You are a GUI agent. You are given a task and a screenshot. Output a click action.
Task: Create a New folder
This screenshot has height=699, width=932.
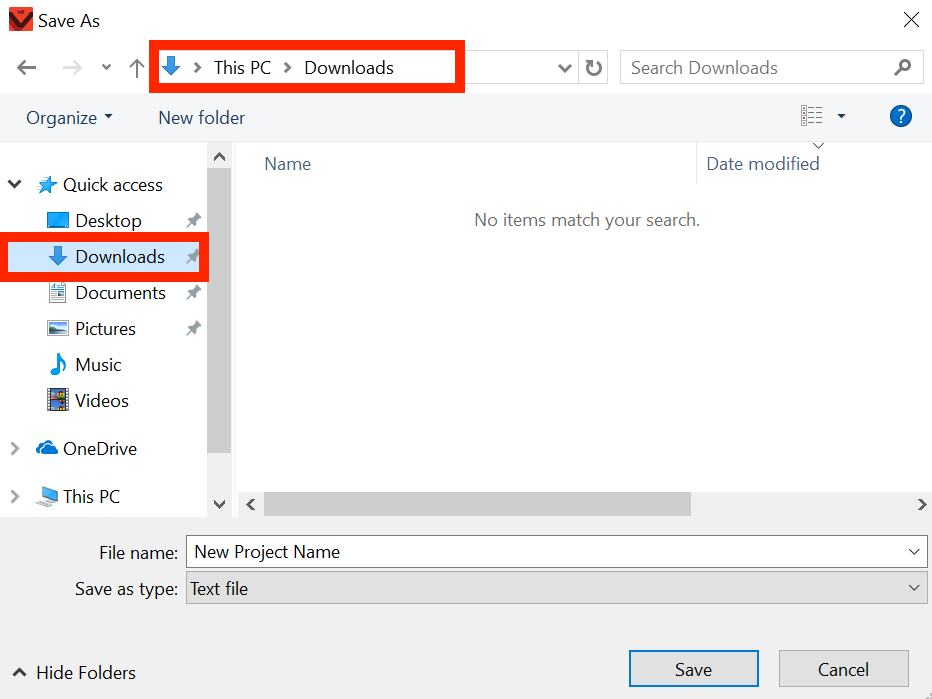(200, 117)
